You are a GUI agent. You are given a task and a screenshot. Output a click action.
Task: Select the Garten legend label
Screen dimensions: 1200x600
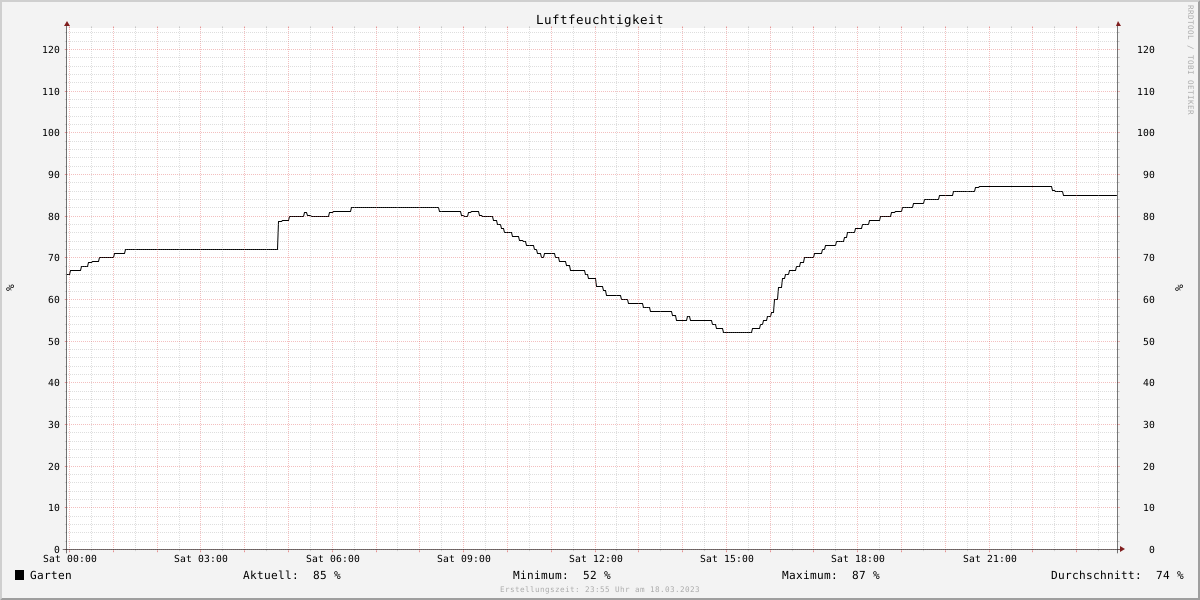tap(51, 575)
